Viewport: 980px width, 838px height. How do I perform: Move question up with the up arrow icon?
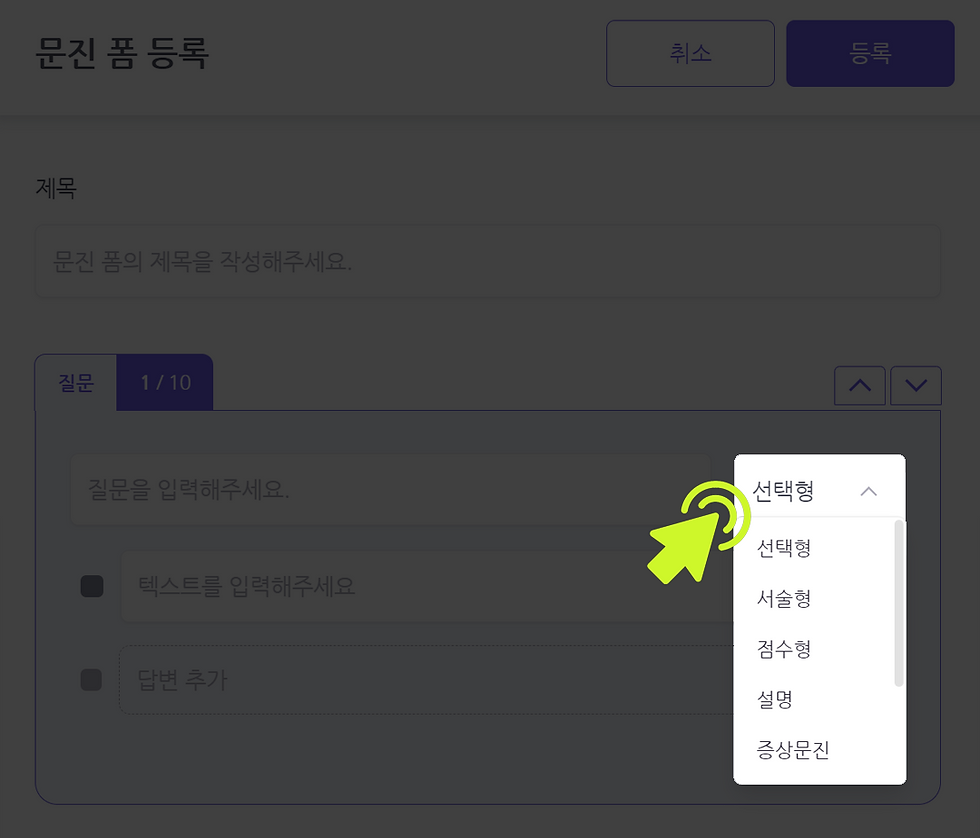(x=859, y=386)
